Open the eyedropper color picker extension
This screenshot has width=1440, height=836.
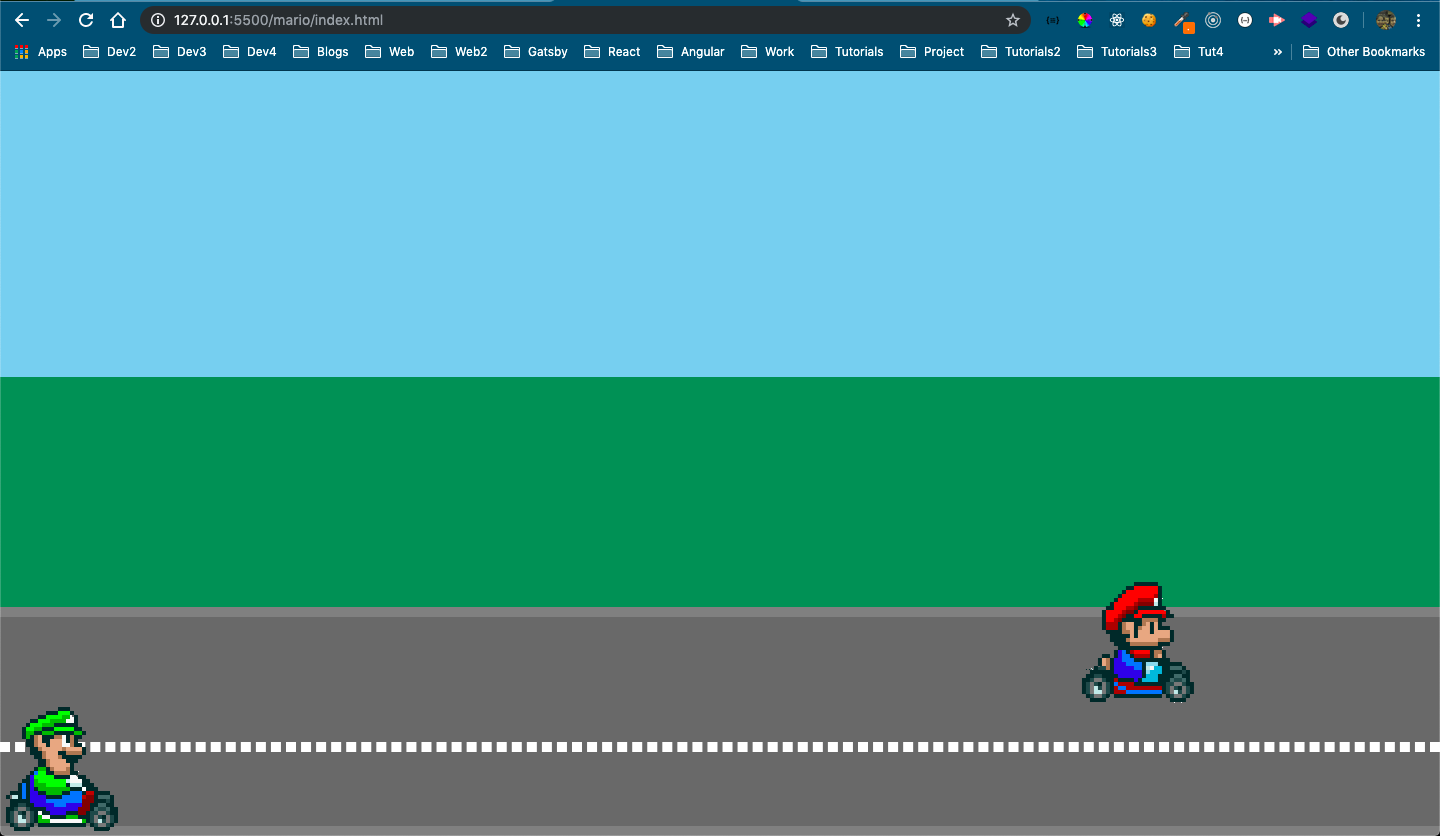pyautogui.click(x=1183, y=21)
